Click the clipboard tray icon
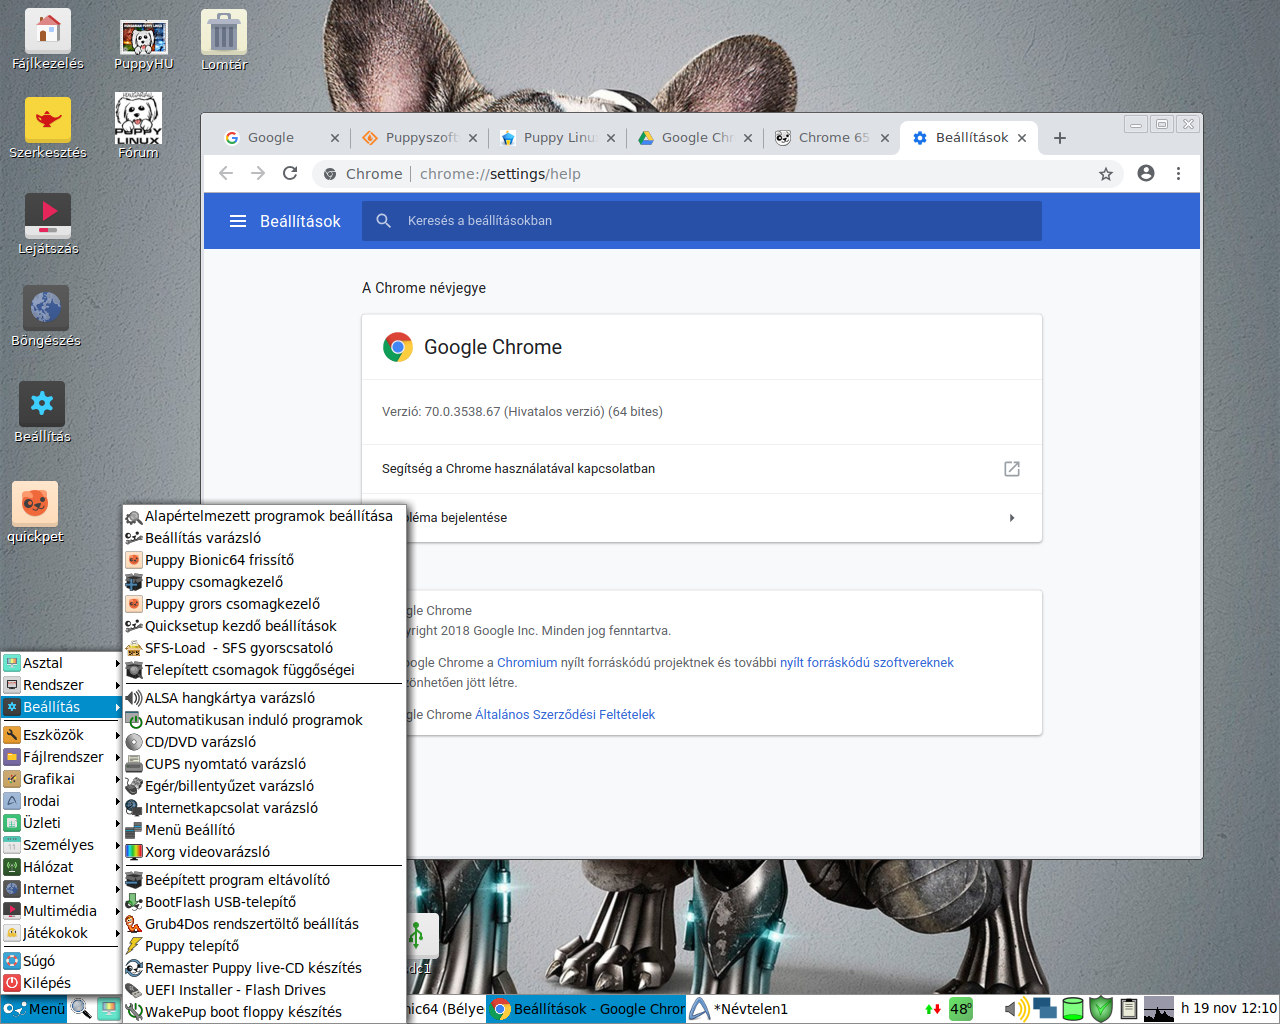Screen dimensions: 1280x1024 (x=1129, y=1009)
